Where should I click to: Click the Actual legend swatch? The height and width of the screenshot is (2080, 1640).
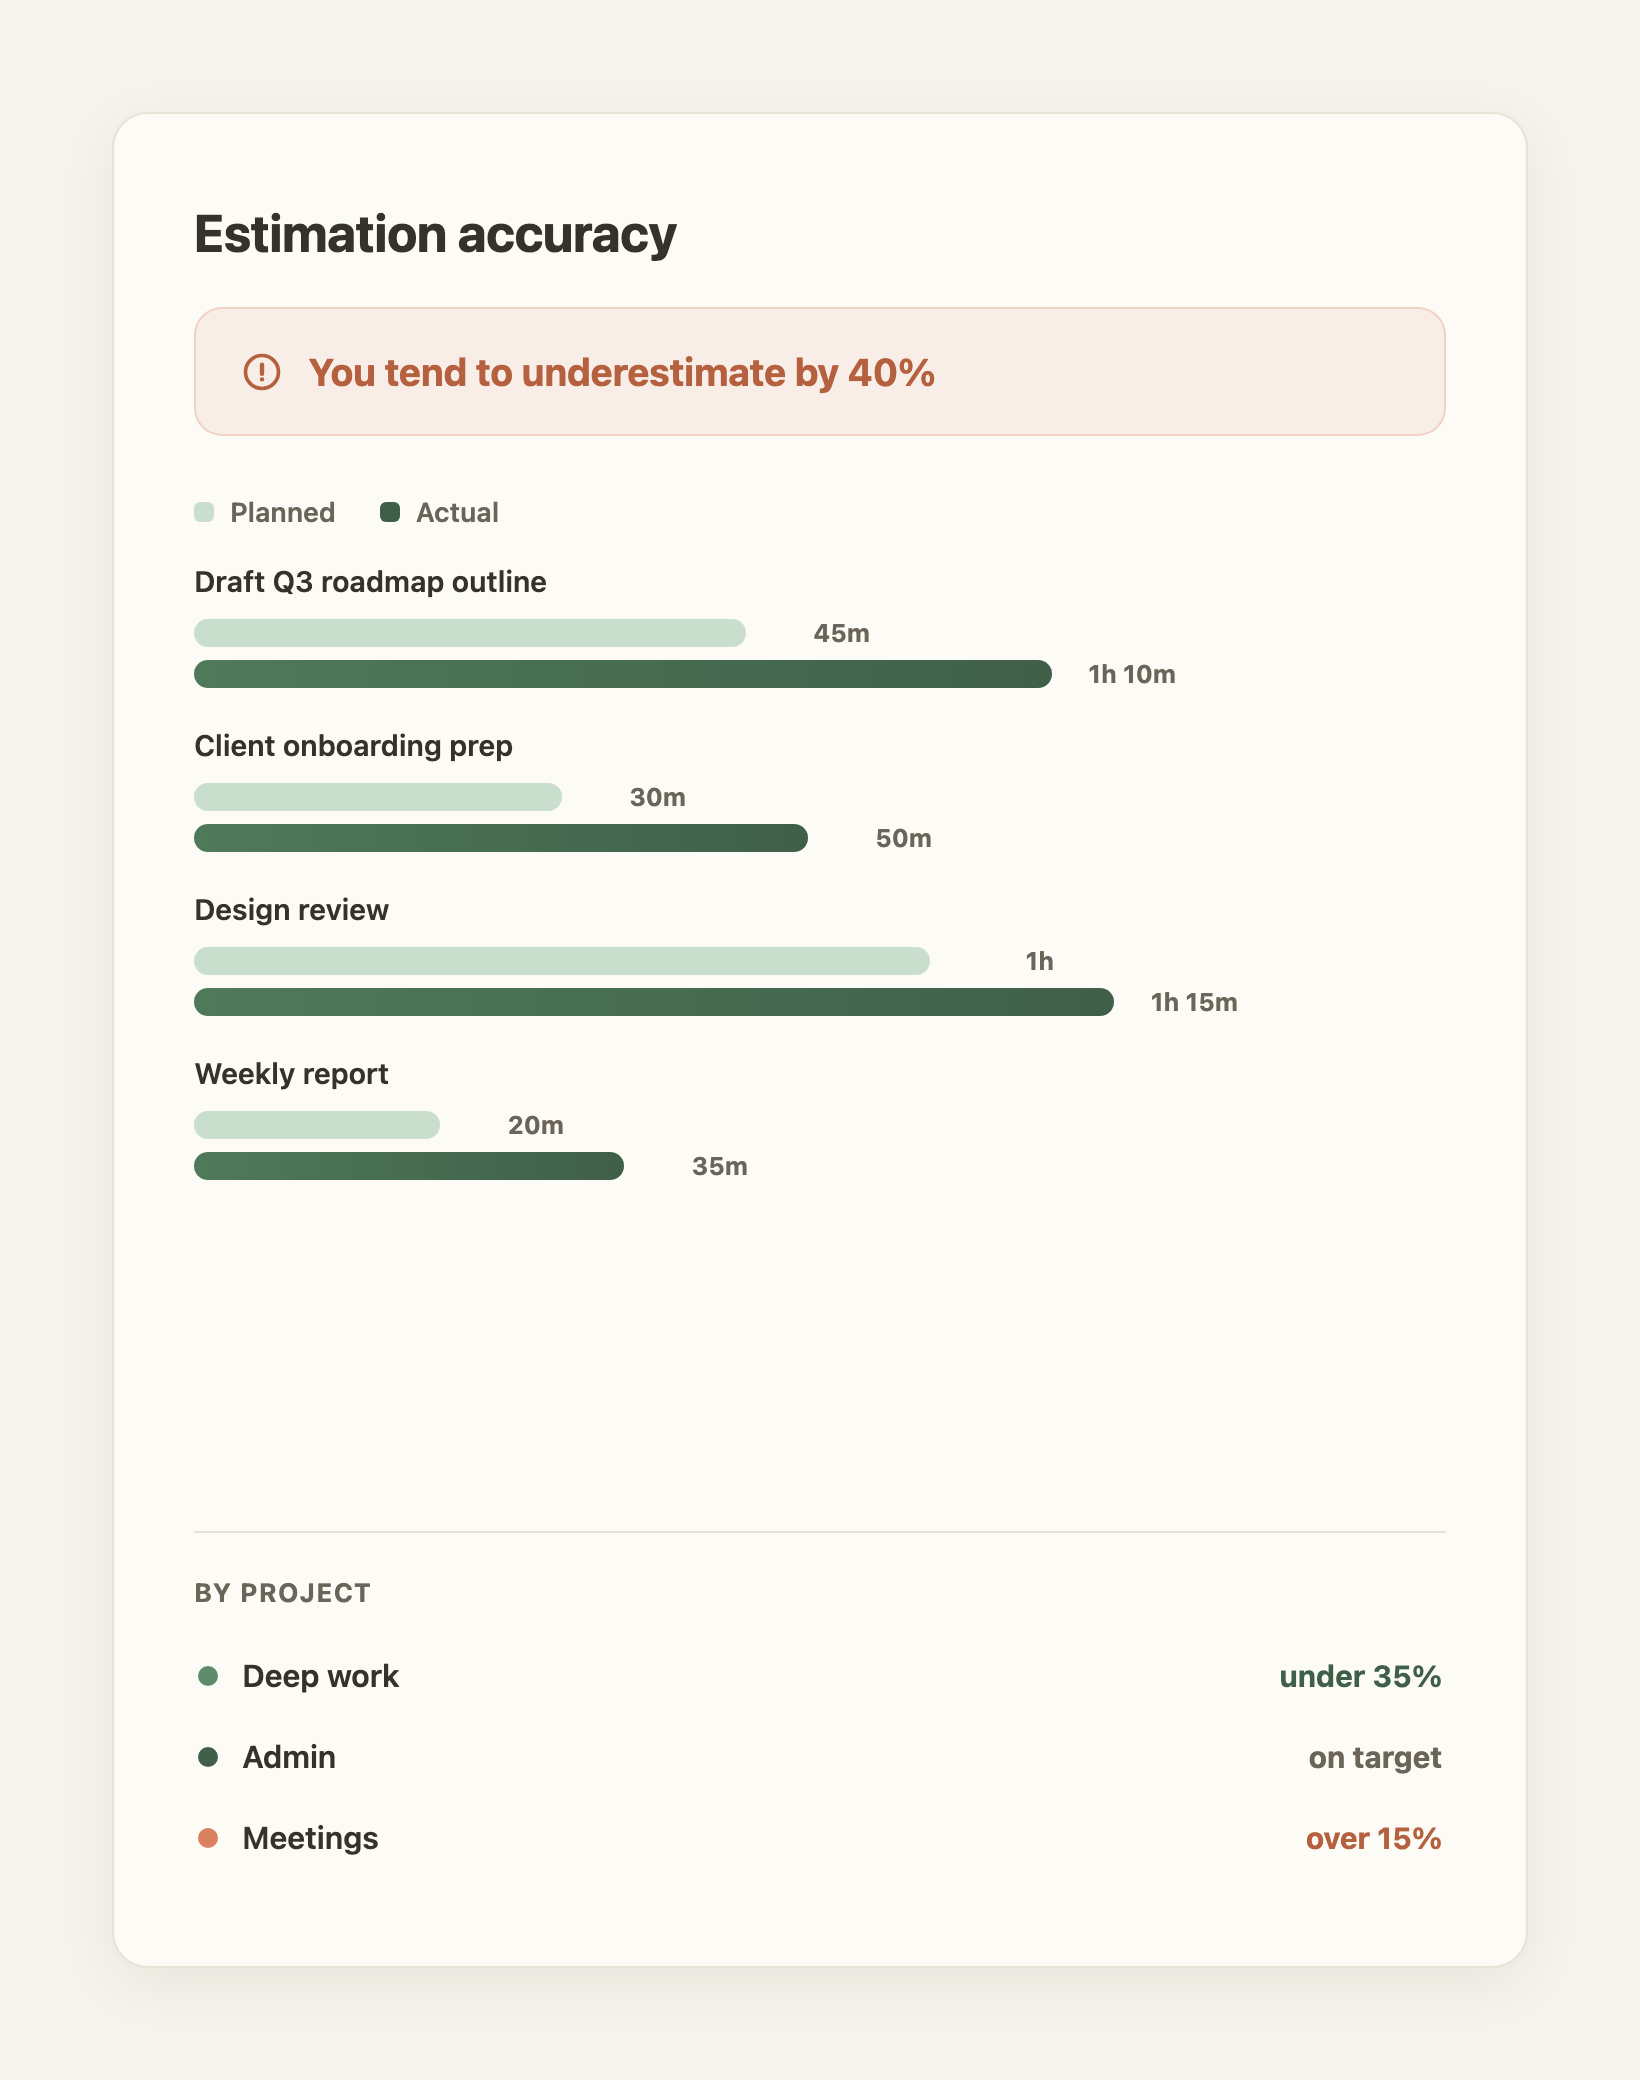click(390, 512)
